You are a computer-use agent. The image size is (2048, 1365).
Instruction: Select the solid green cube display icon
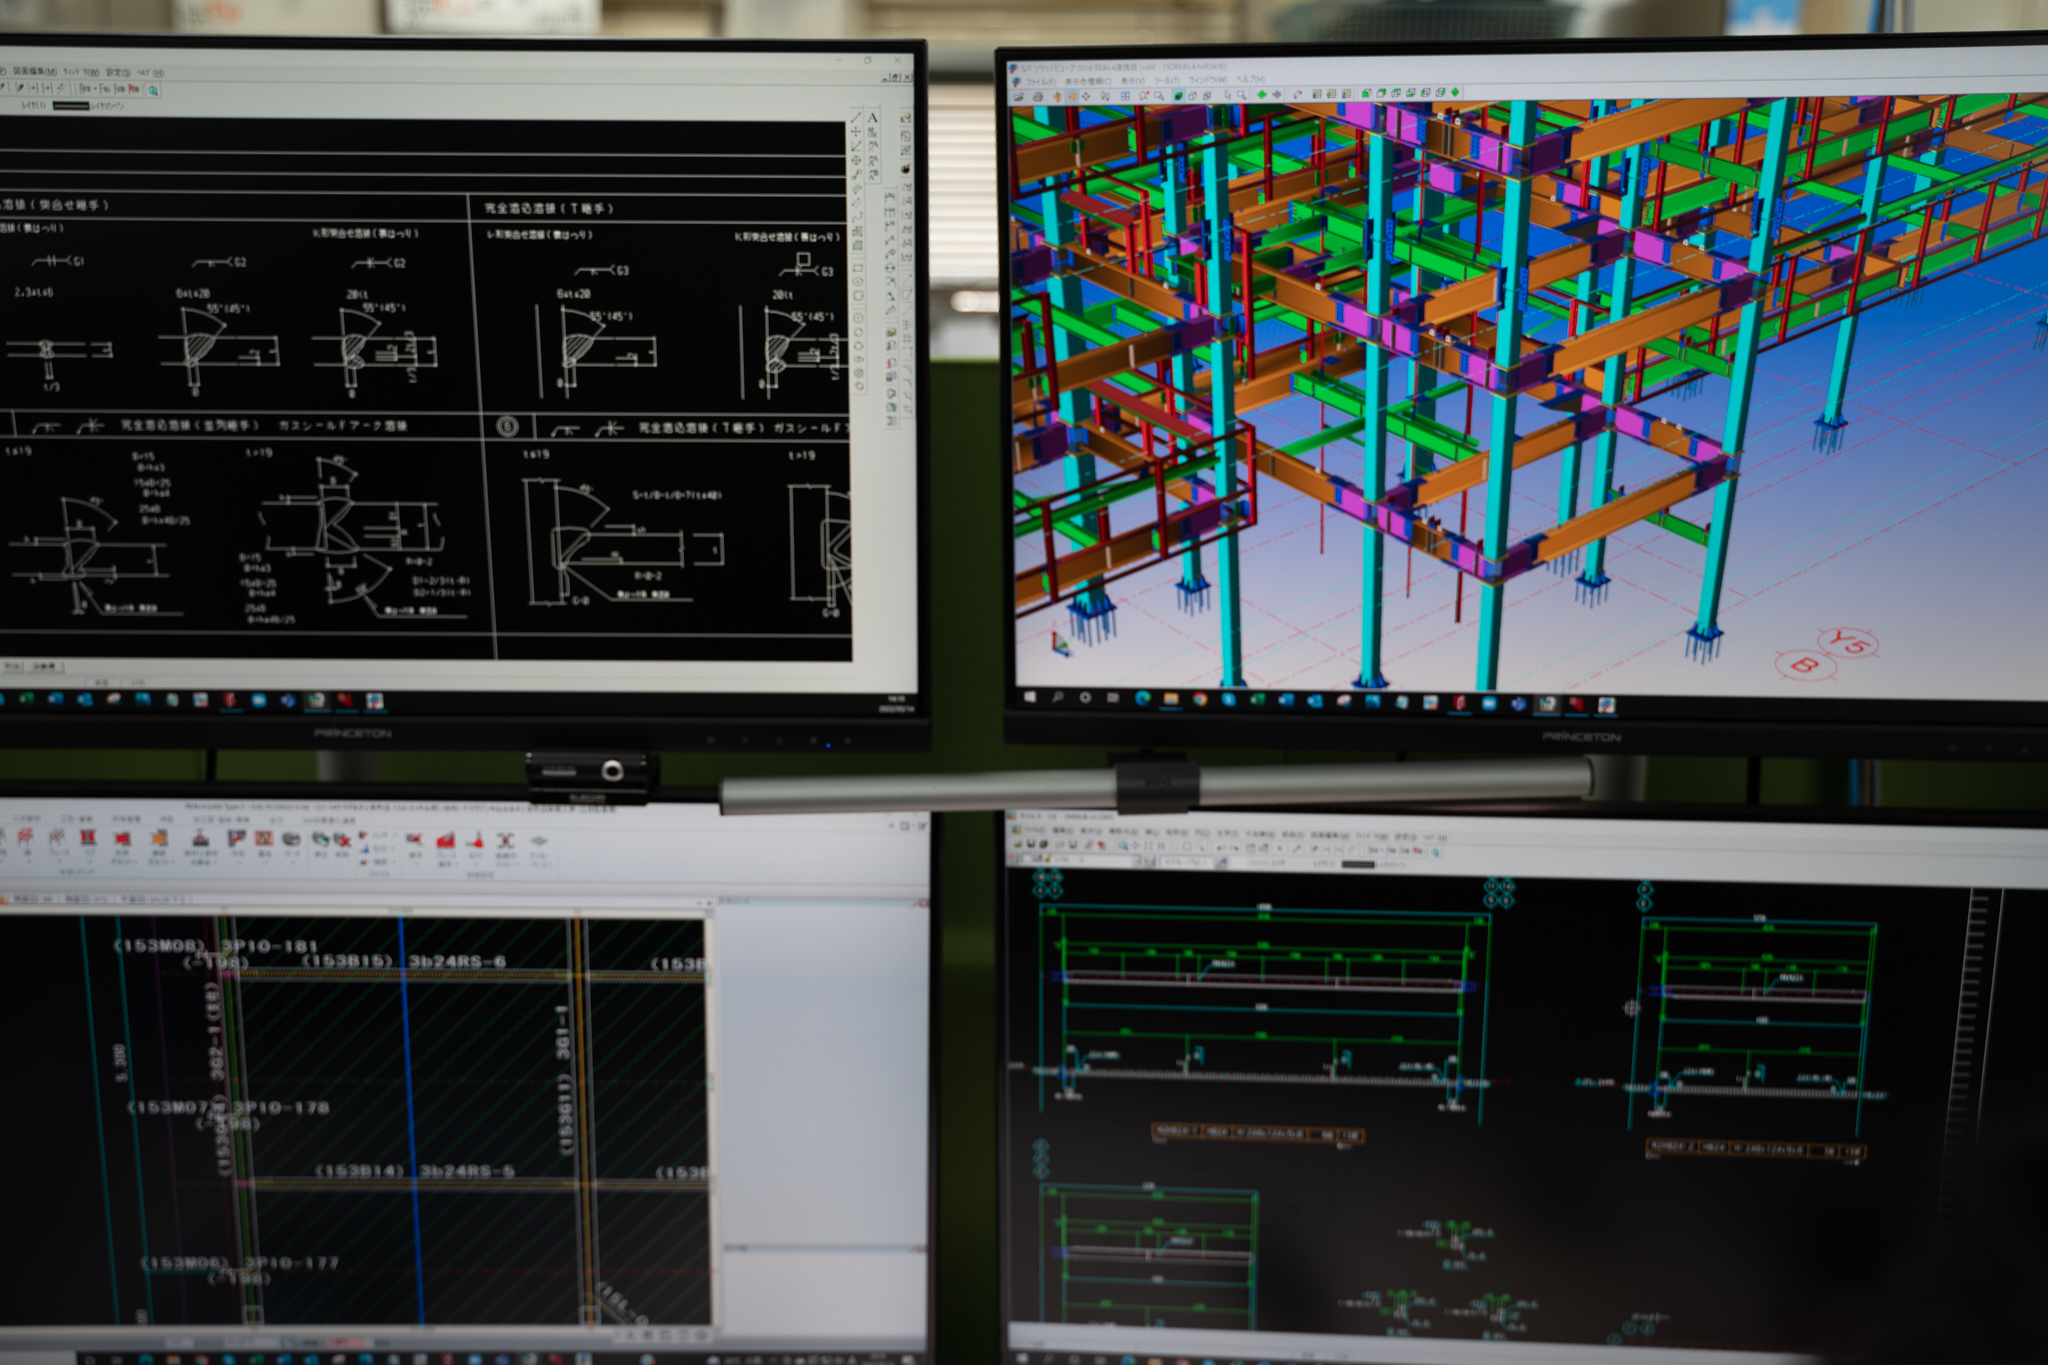(1178, 96)
